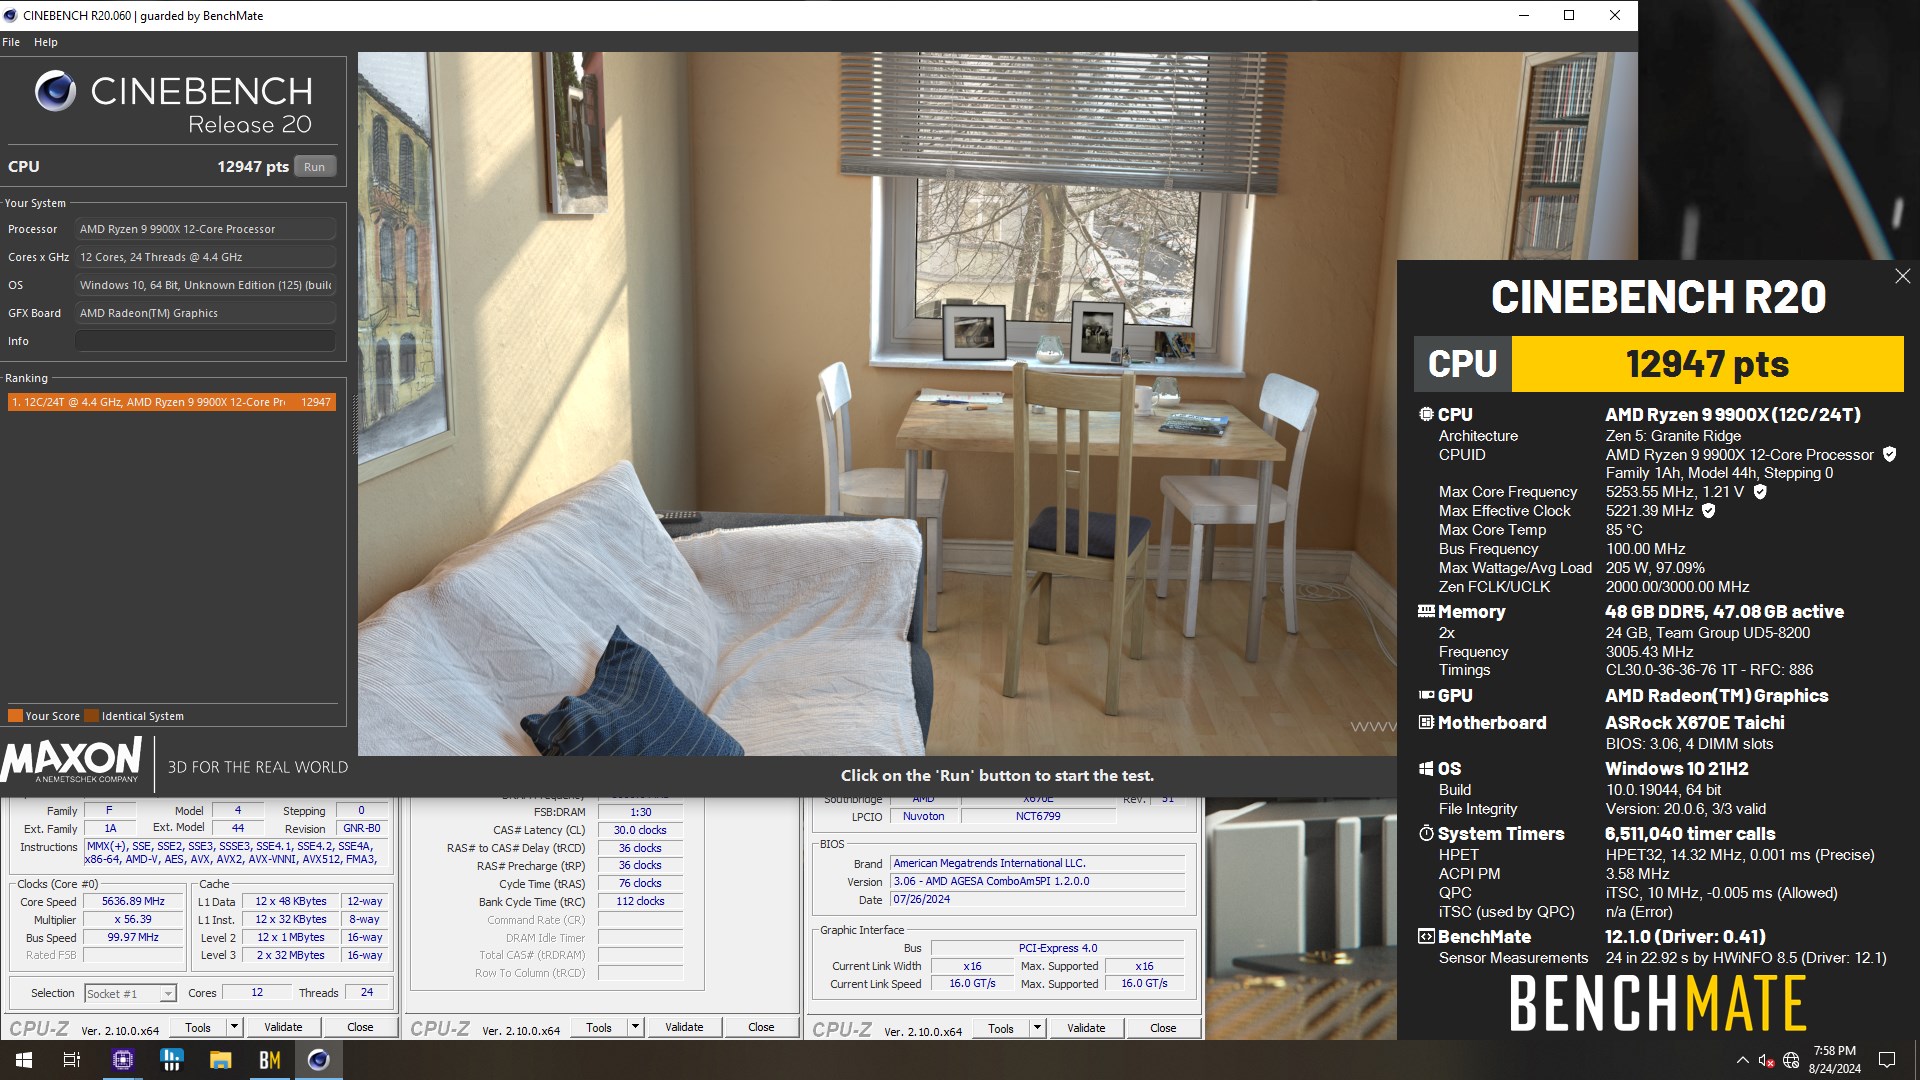Viewport: 1920px width, 1080px height.
Task: Click Max Core Temp 85 °C in BenchMate
Action: [x=1624, y=530]
